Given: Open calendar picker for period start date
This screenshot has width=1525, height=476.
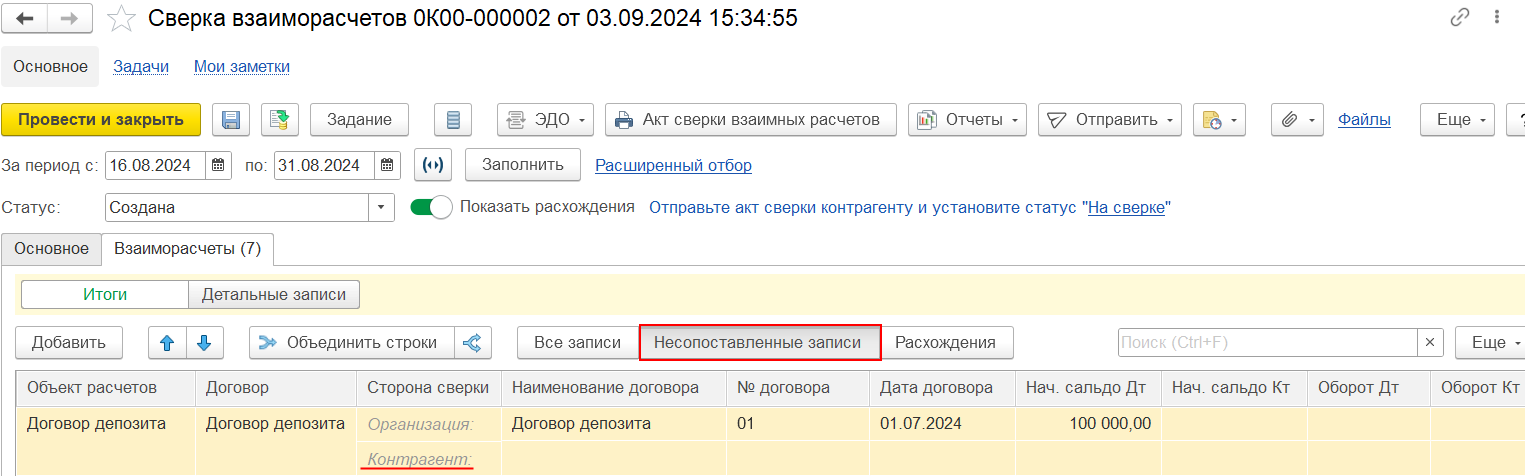Looking at the screenshot, I should coord(219,165).
